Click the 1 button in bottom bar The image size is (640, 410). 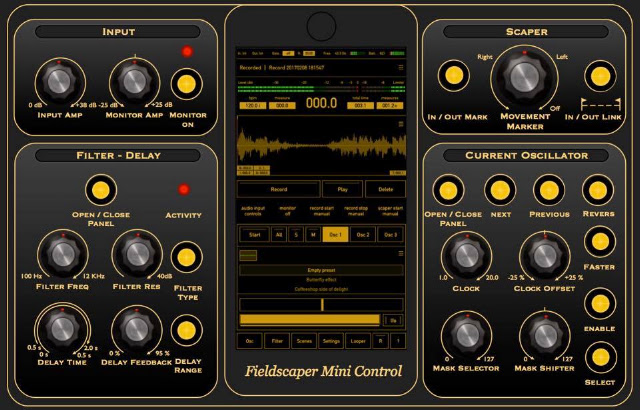398,341
